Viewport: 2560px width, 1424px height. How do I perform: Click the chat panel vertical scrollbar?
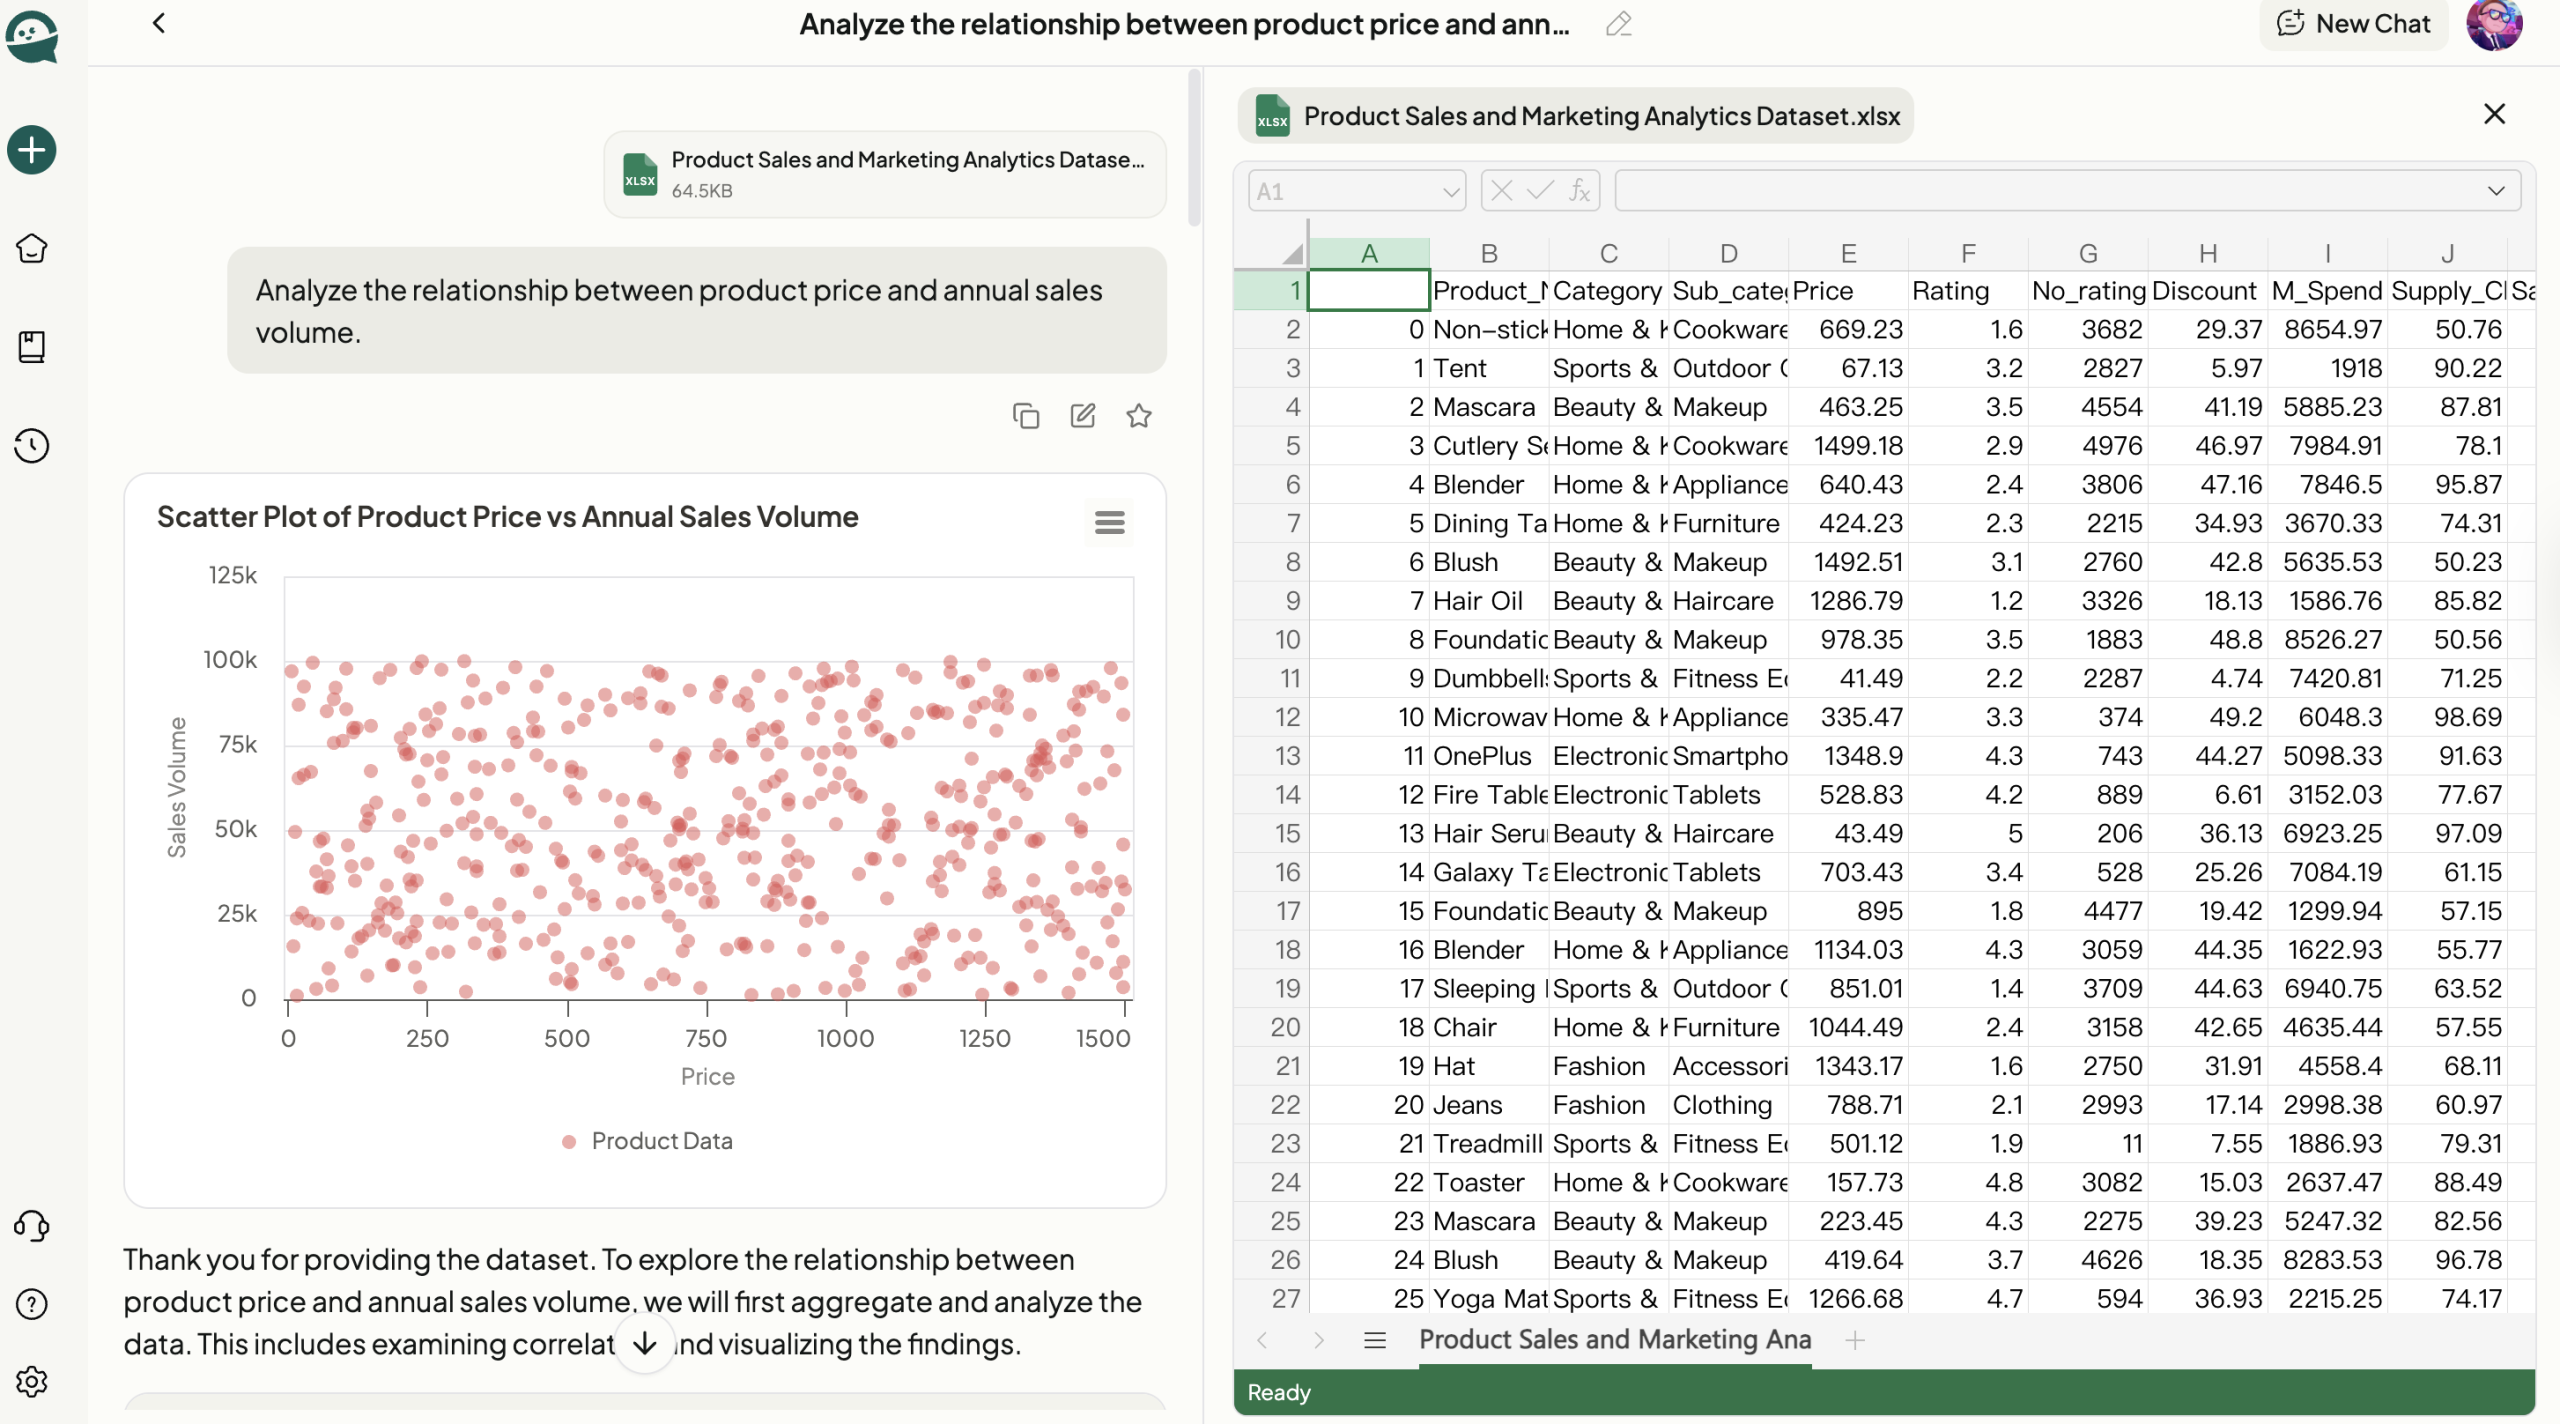click(x=1194, y=148)
